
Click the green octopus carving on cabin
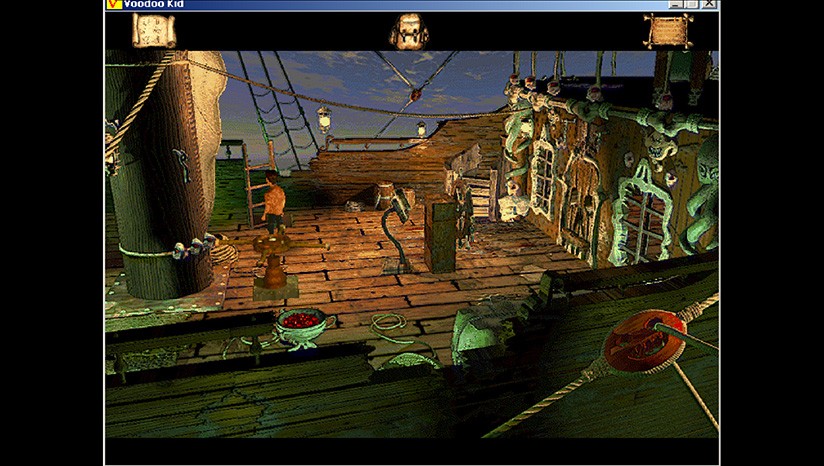[x=702, y=194]
